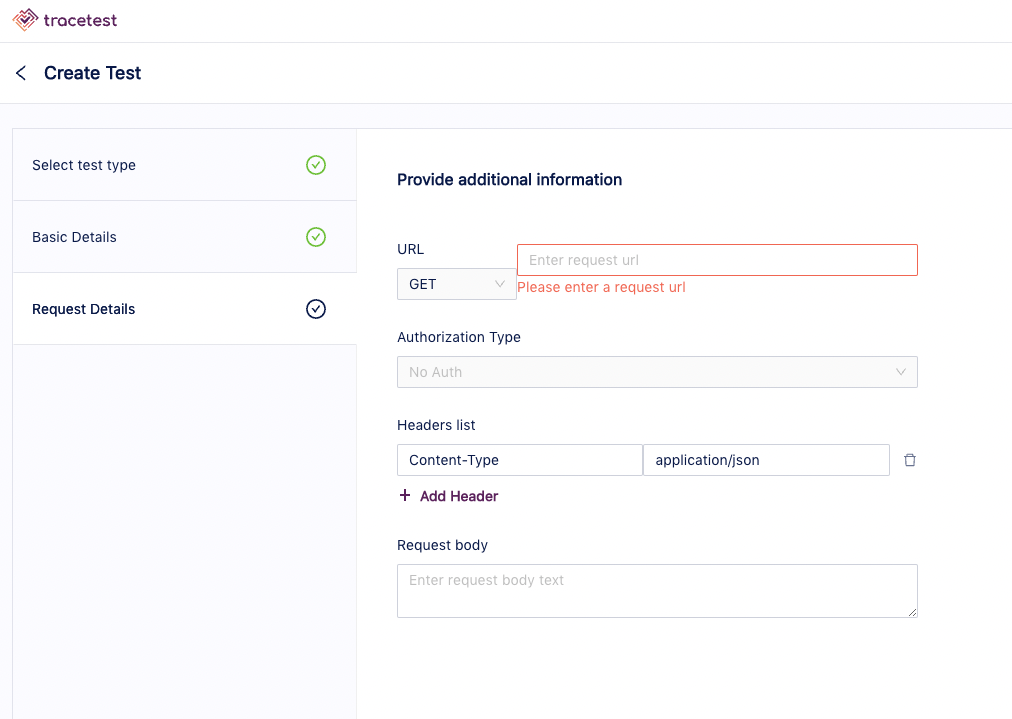Click 'Provide additional information' heading
Viewport: 1012px width, 719px height.
coord(509,179)
